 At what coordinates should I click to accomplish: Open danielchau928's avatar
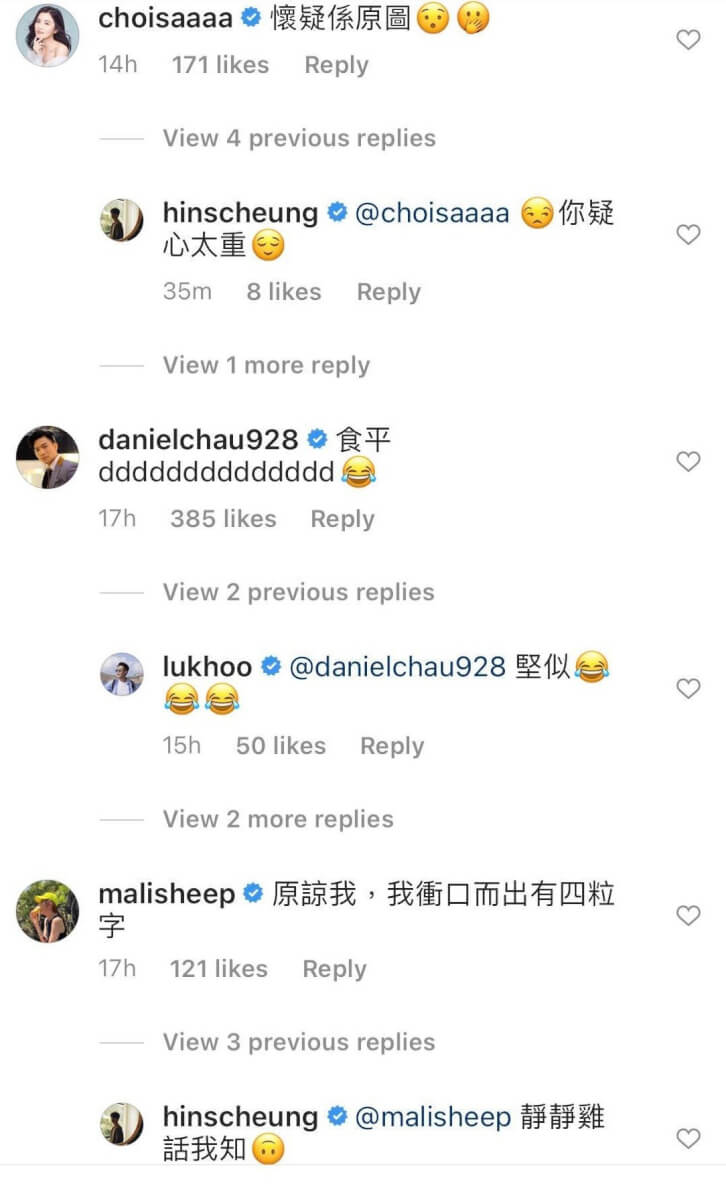pos(47,457)
